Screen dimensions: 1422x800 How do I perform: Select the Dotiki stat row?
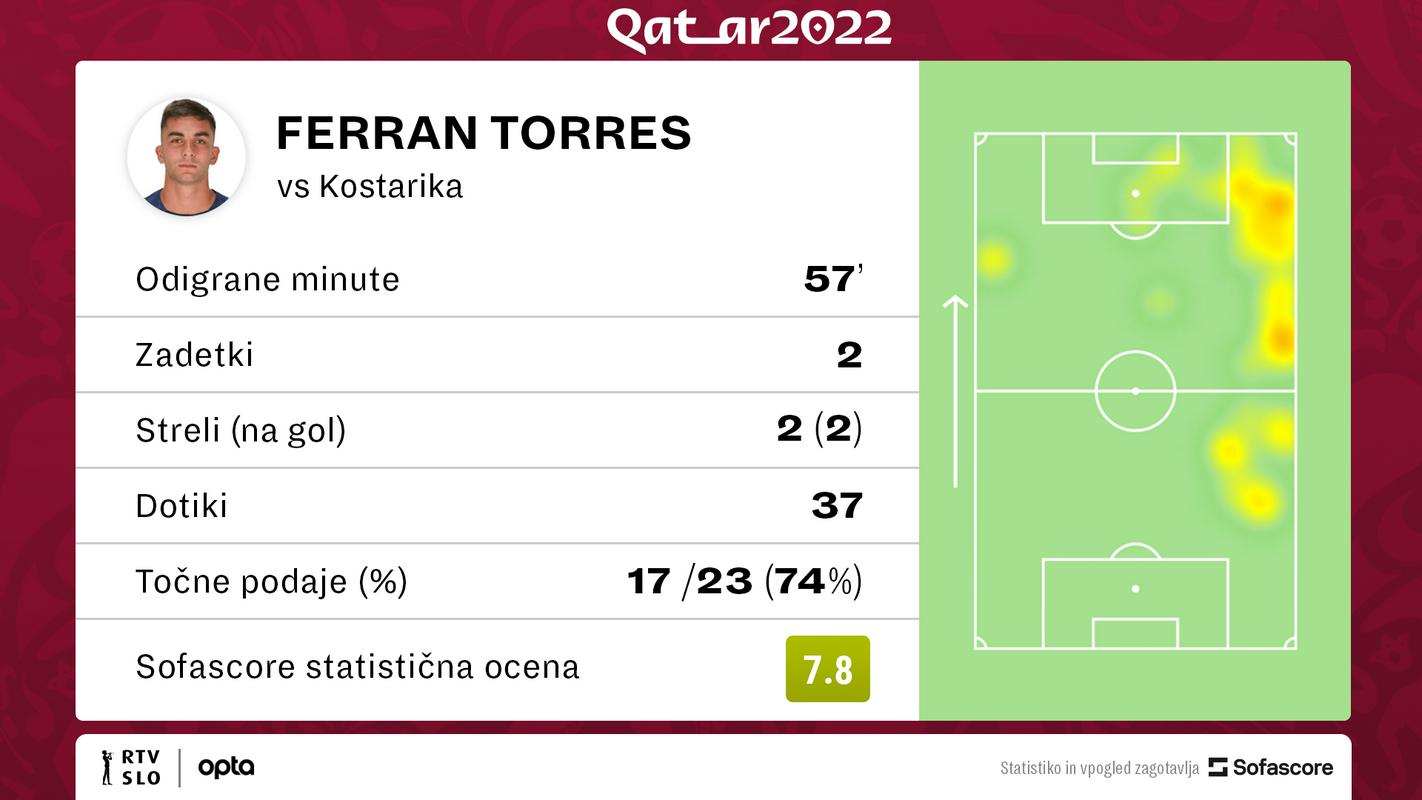(497, 506)
